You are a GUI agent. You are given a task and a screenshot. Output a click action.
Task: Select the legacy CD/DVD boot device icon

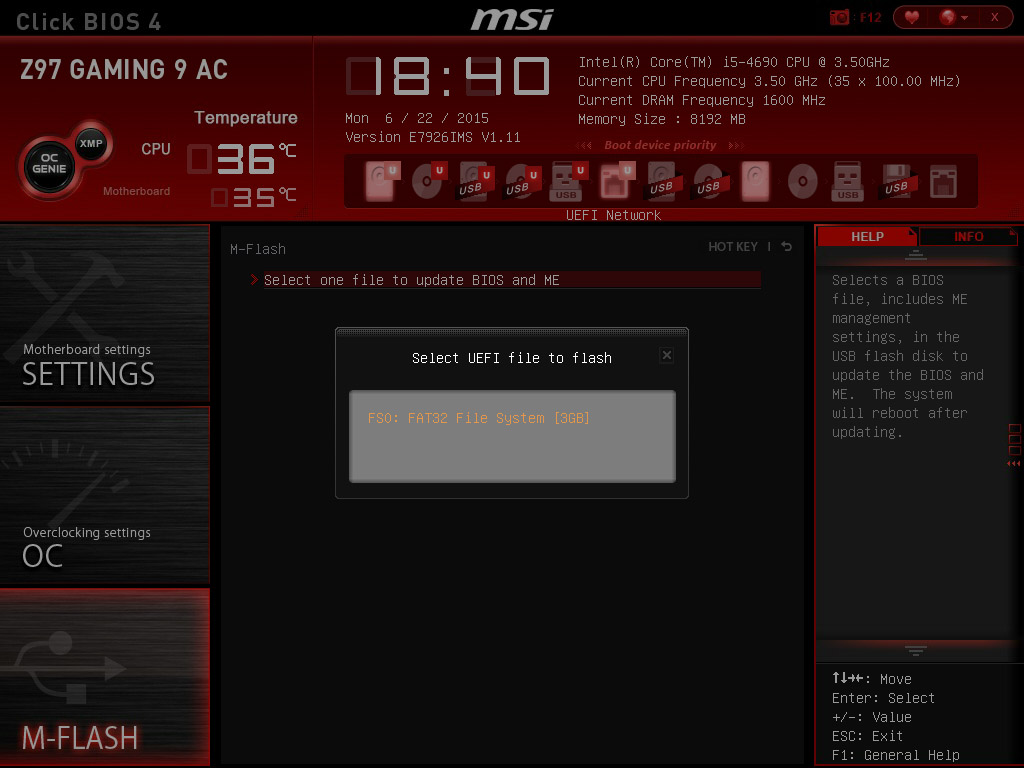click(x=803, y=181)
